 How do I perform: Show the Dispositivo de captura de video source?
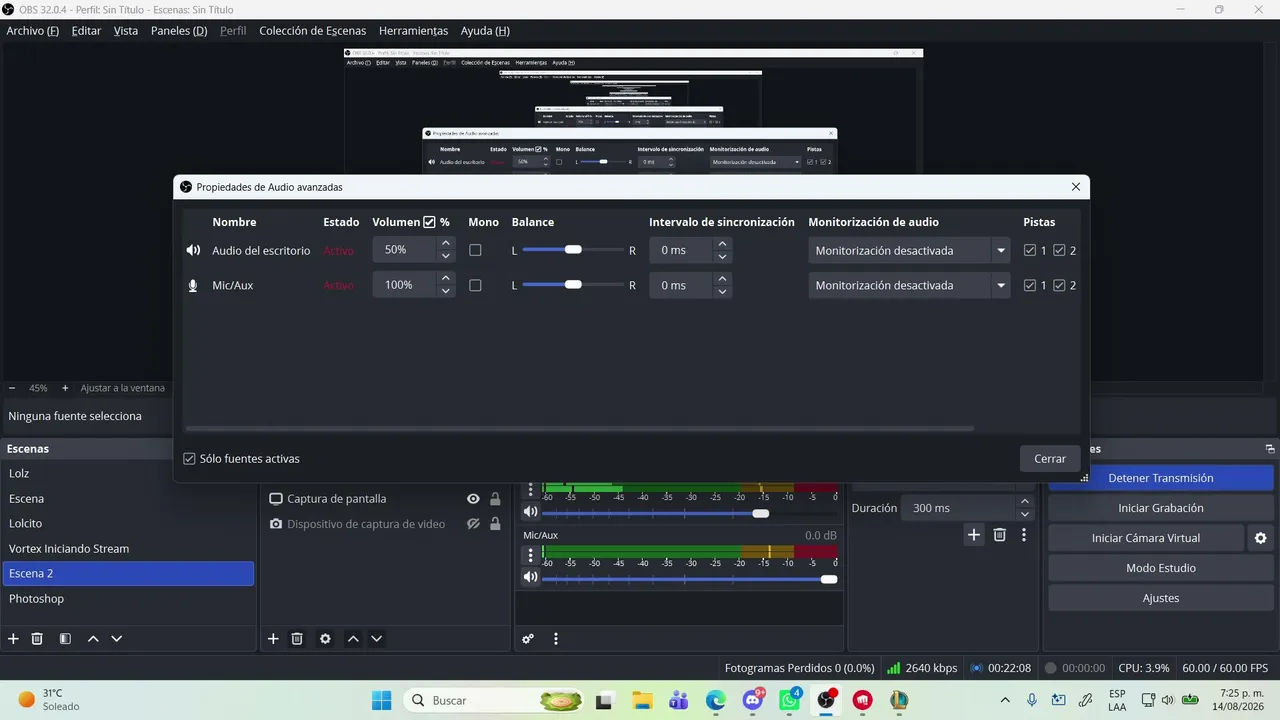(x=473, y=524)
